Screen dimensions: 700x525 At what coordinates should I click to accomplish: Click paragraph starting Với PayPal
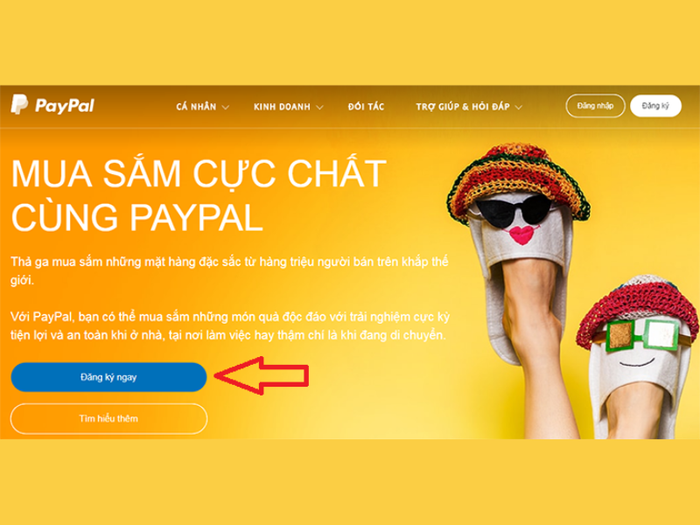(230, 326)
